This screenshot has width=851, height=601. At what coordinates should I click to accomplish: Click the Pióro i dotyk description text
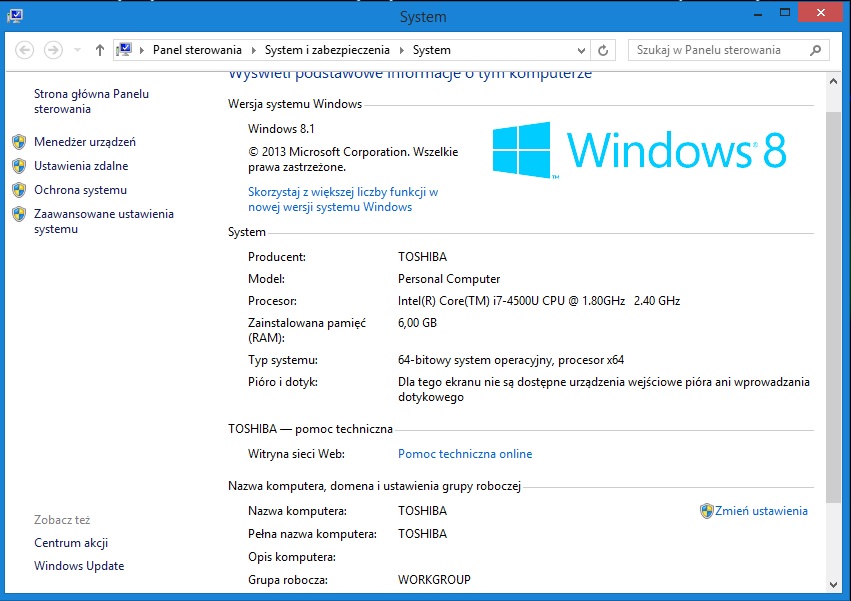tap(604, 389)
